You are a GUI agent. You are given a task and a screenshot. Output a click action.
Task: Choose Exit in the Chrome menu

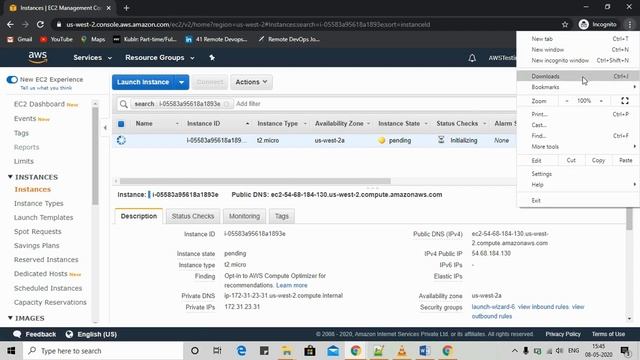578,200
